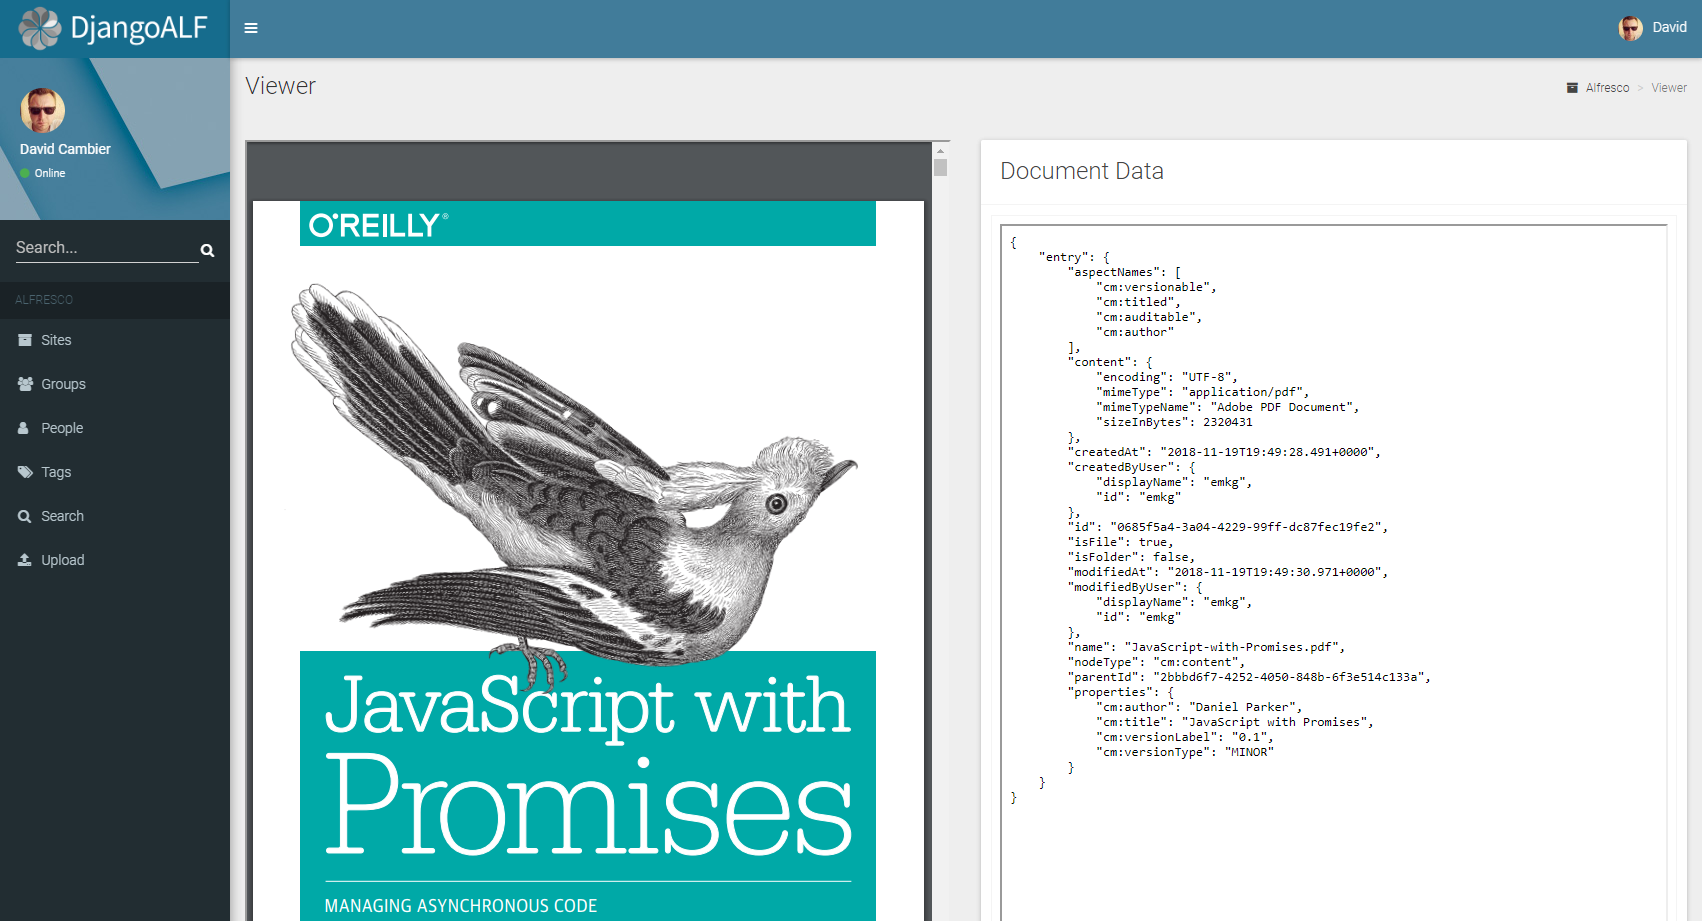
Task: Click the David Cambier name in sidebar
Action: point(65,149)
